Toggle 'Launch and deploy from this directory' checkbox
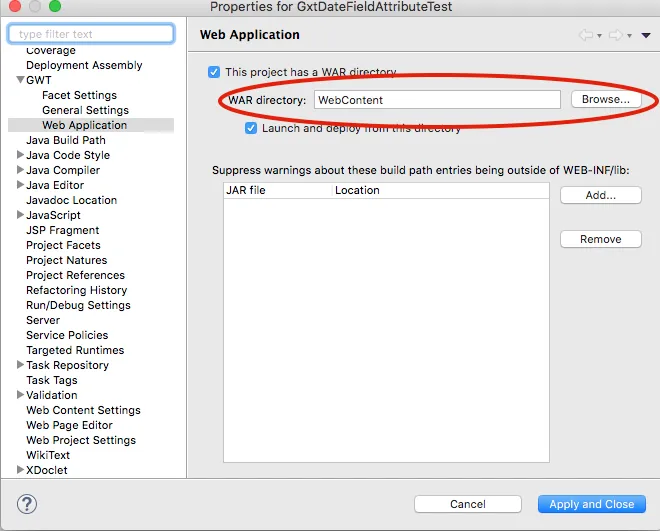660x531 pixels. [x=251, y=128]
